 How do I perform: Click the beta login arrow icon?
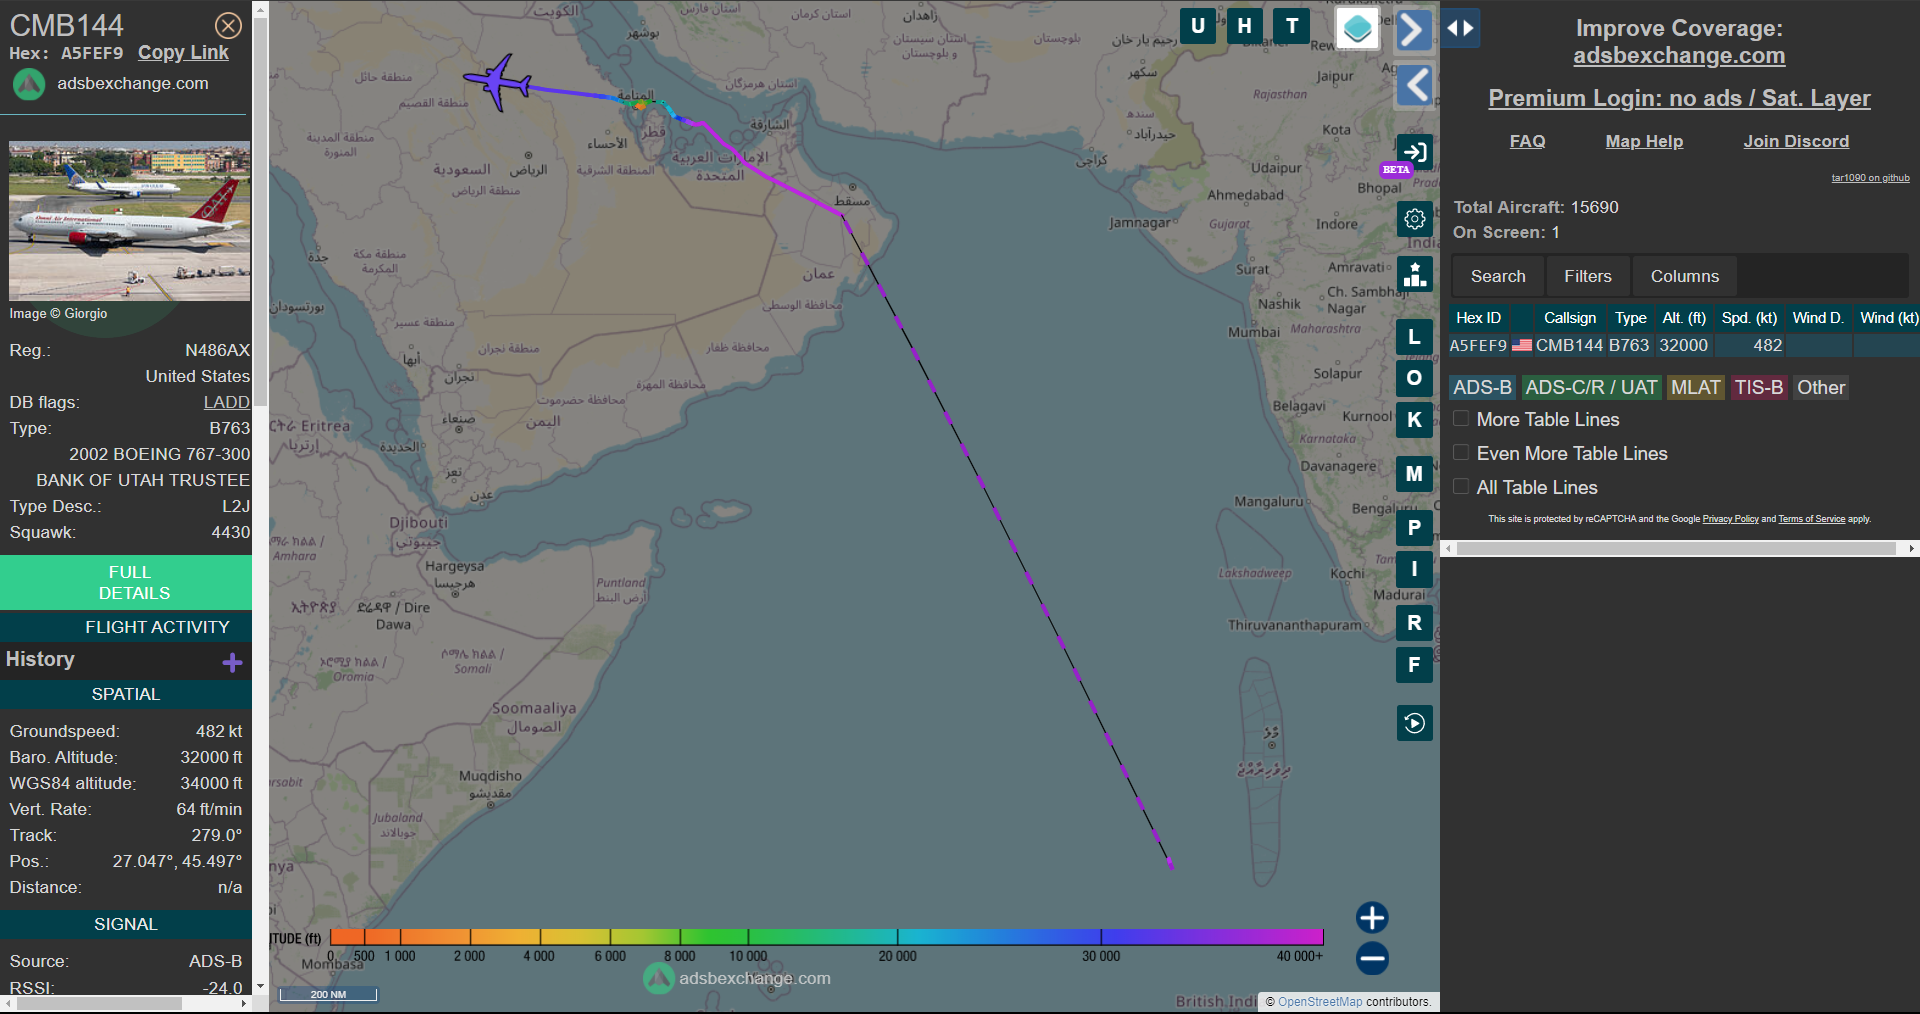pos(1414,152)
